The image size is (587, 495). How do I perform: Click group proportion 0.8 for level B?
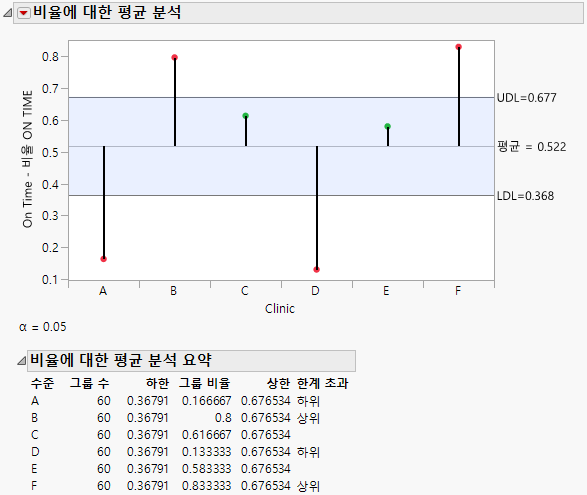[x=223, y=418]
